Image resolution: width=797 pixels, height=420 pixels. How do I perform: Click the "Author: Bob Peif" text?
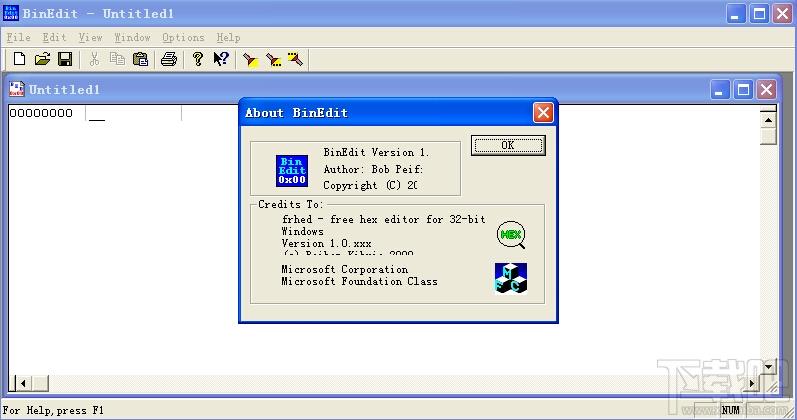click(373, 169)
